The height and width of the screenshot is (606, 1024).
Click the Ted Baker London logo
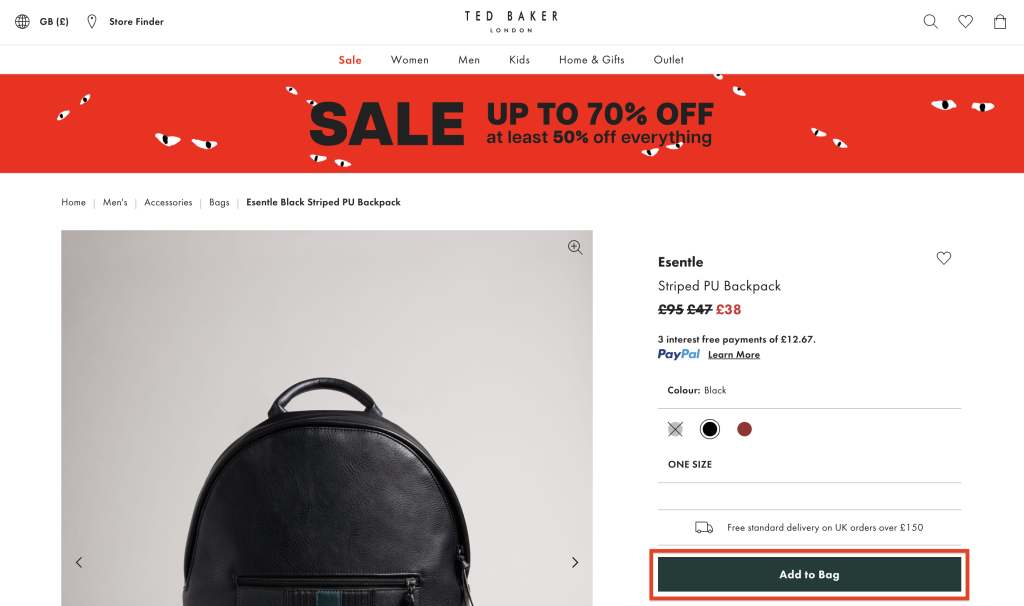click(x=511, y=21)
